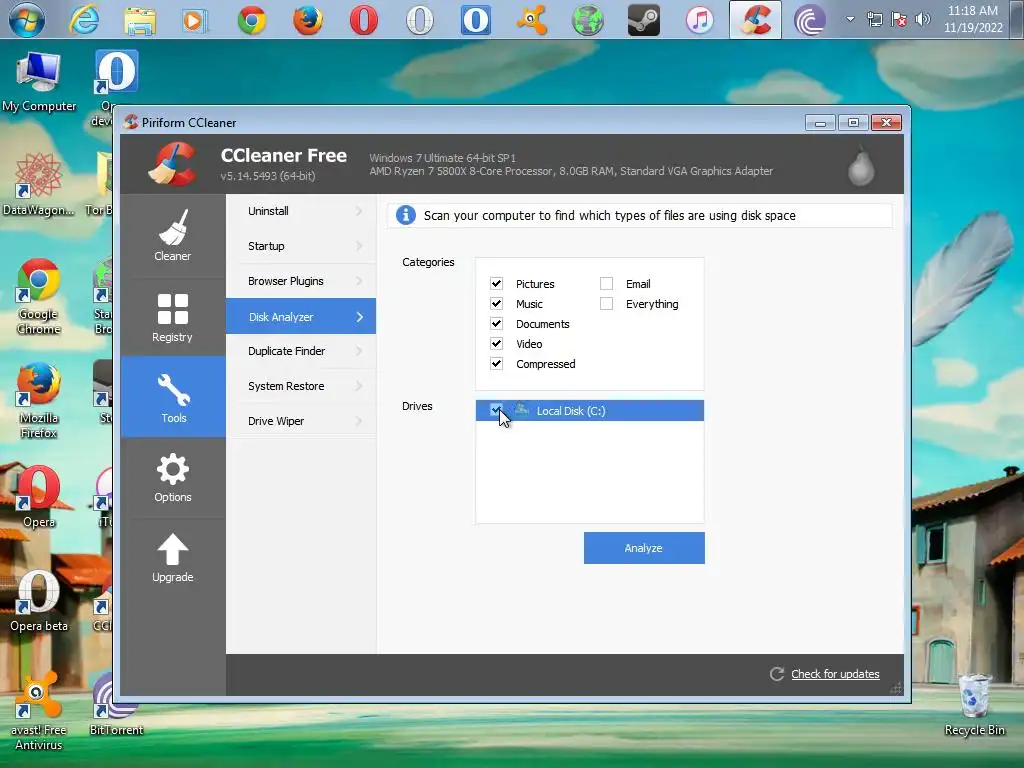Click the pear icon in header
This screenshot has height=768, width=1024.
[x=861, y=166]
